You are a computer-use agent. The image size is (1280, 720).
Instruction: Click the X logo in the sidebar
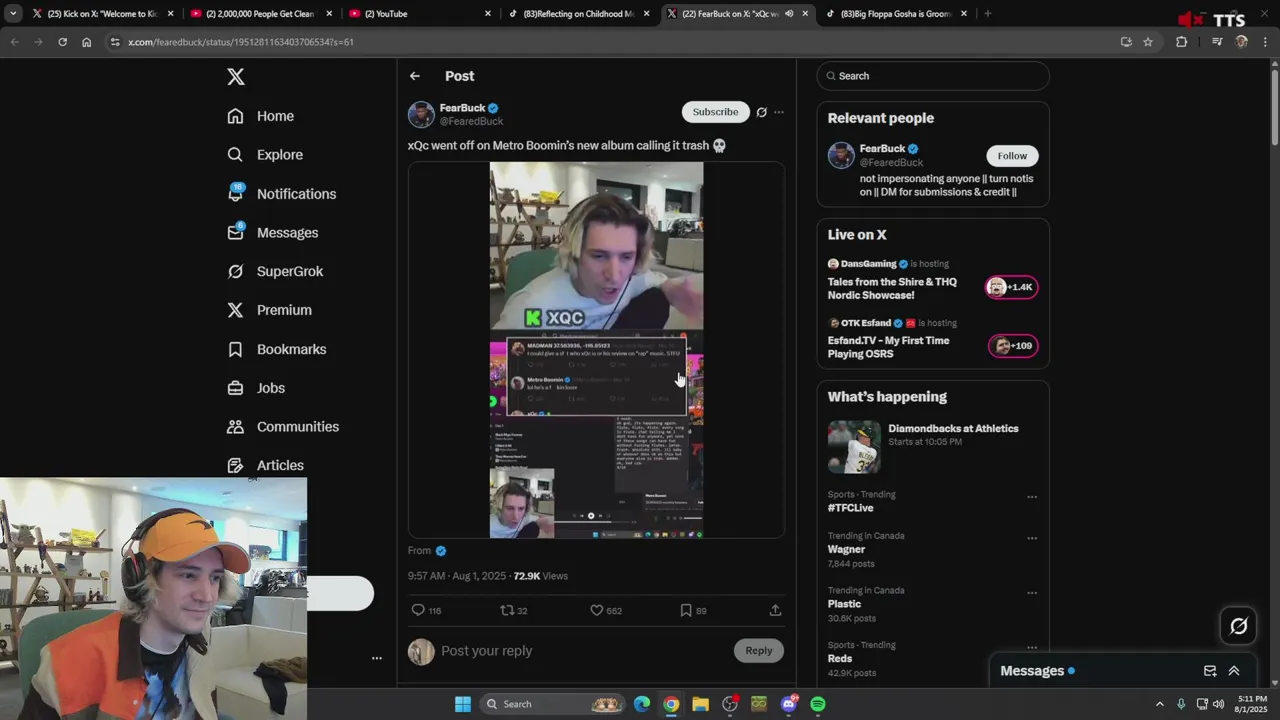coord(236,77)
